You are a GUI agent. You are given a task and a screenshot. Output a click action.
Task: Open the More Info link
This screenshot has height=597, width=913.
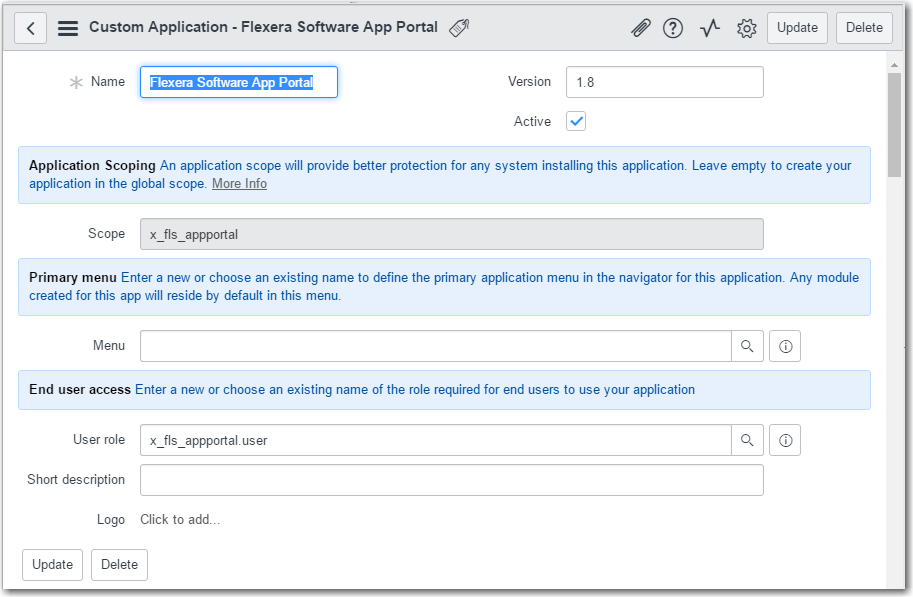point(239,184)
